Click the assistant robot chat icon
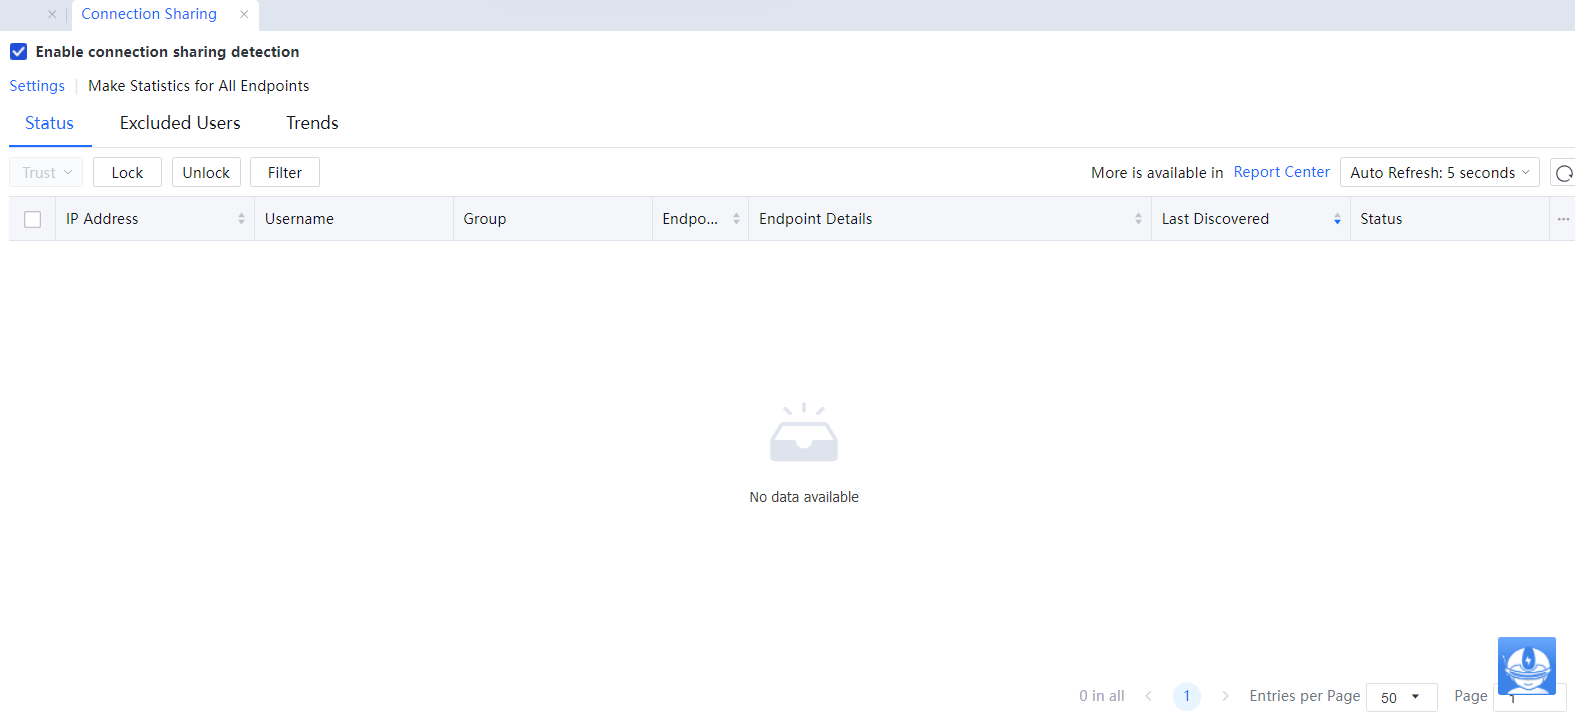Viewport: 1575px width, 719px height. pos(1526,665)
